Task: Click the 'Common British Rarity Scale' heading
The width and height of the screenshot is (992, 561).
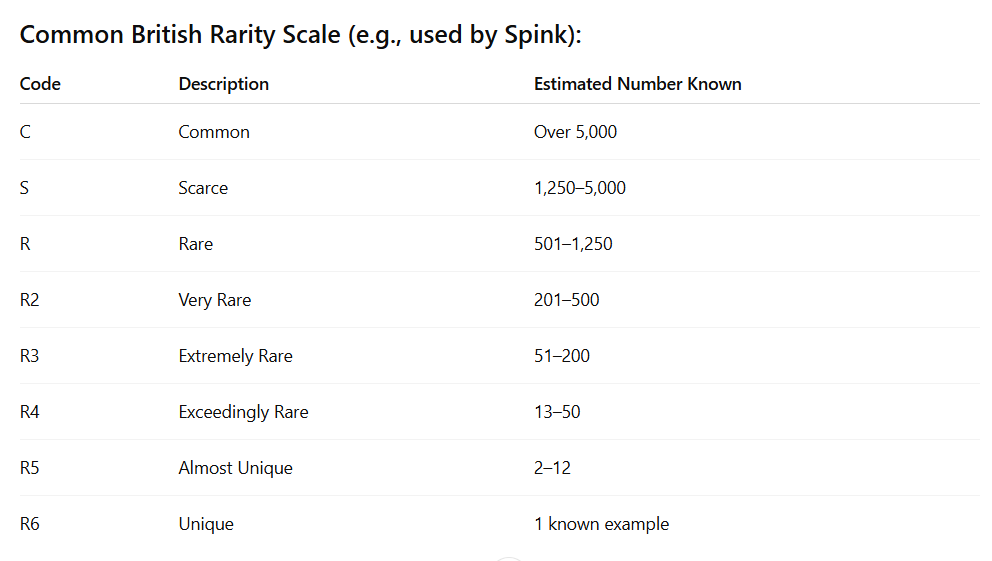Action: 301,35
